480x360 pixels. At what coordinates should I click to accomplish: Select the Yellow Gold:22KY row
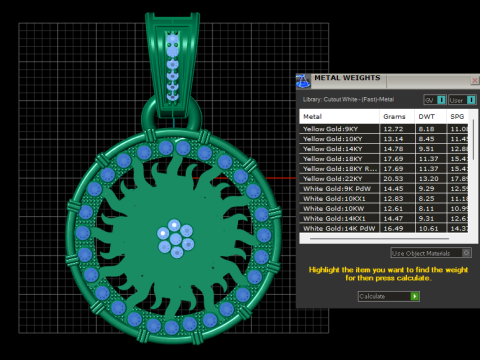(384, 179)
